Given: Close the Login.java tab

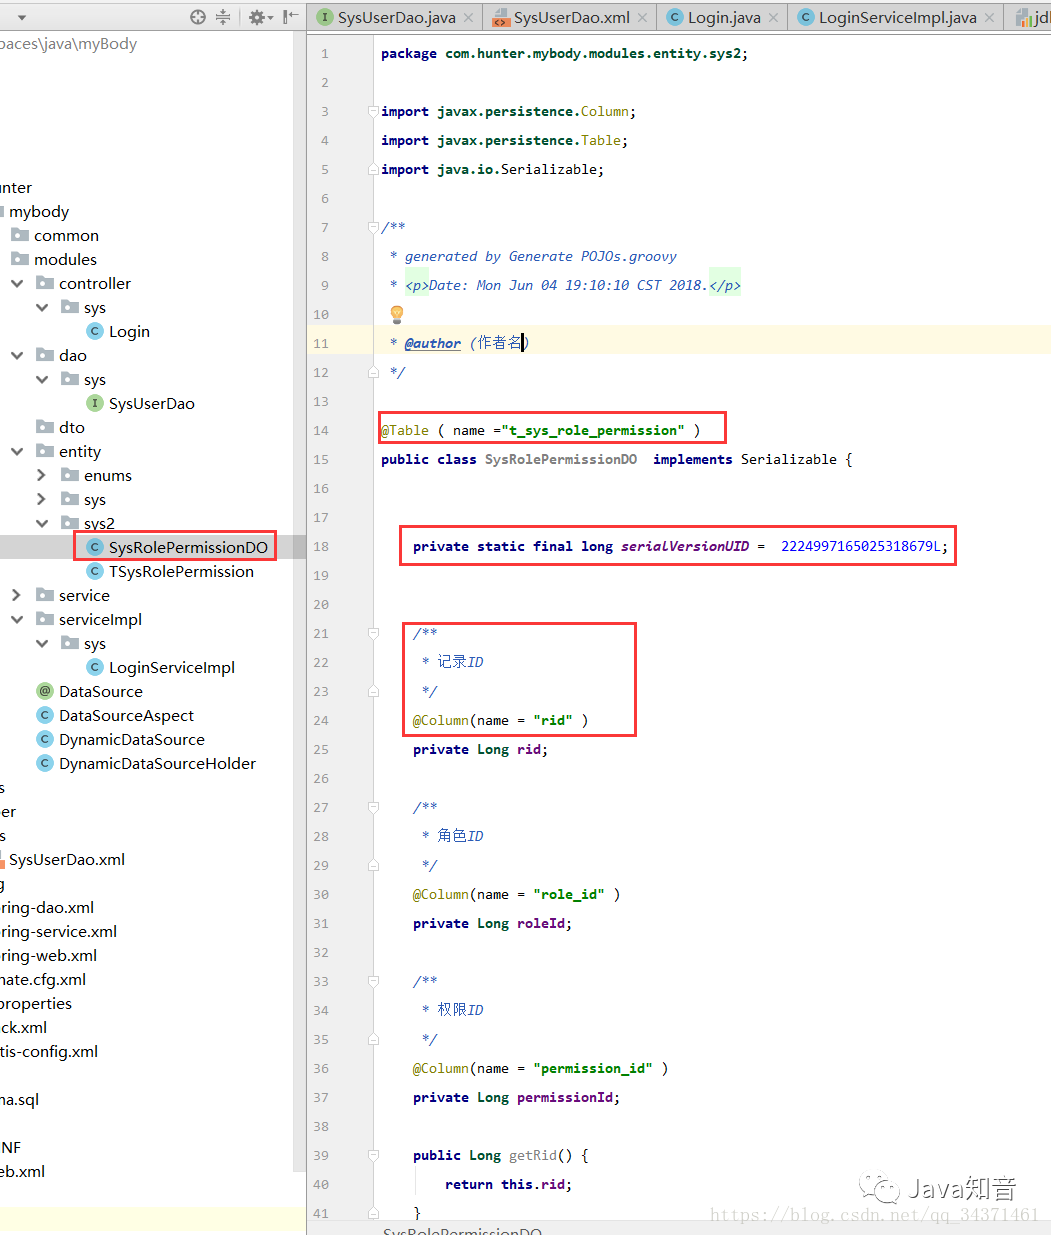Looking at the screenshot, I should point(773,18).
